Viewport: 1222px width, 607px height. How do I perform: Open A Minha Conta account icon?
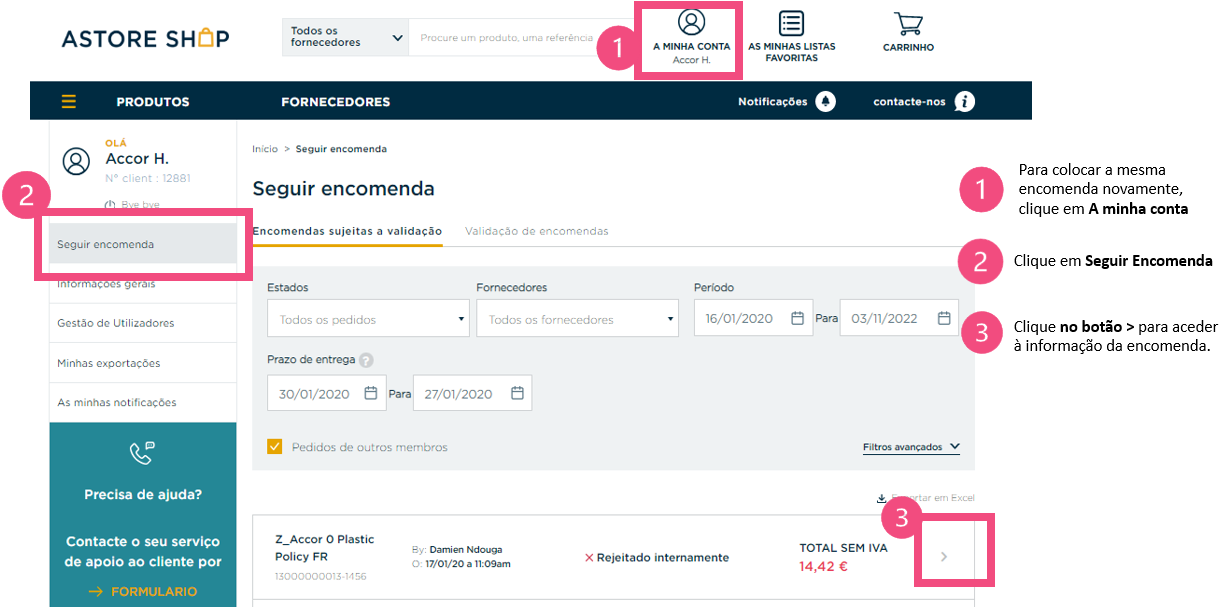[691, 22]
